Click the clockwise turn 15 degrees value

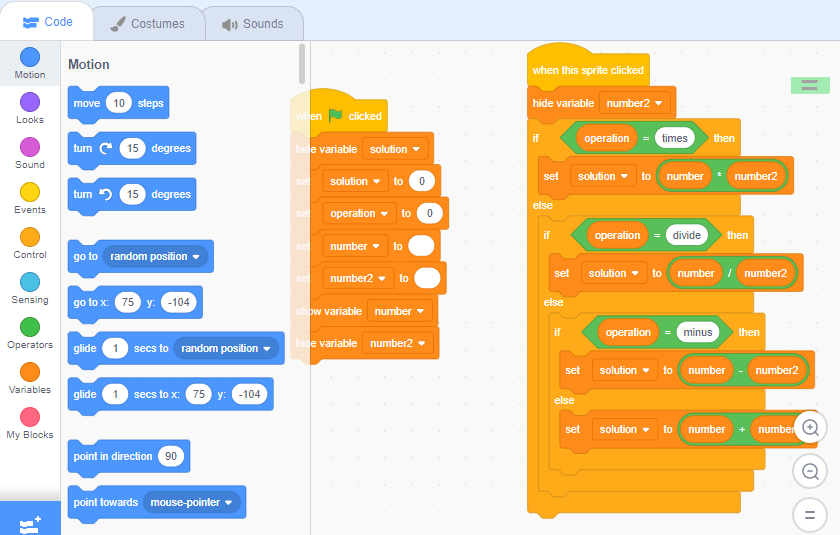pos(133,148)
